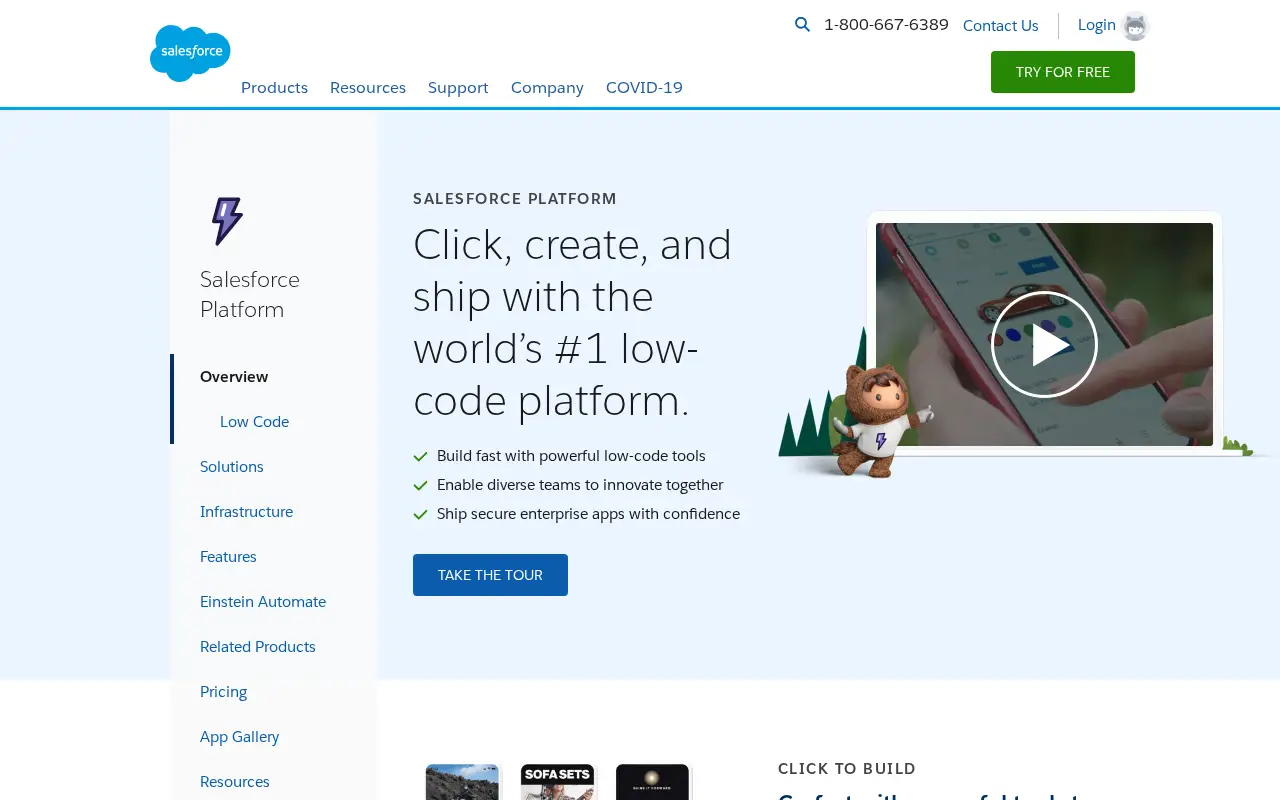Open the COVID-19 nav item
1280x800 pixels.
coord(644,87)
